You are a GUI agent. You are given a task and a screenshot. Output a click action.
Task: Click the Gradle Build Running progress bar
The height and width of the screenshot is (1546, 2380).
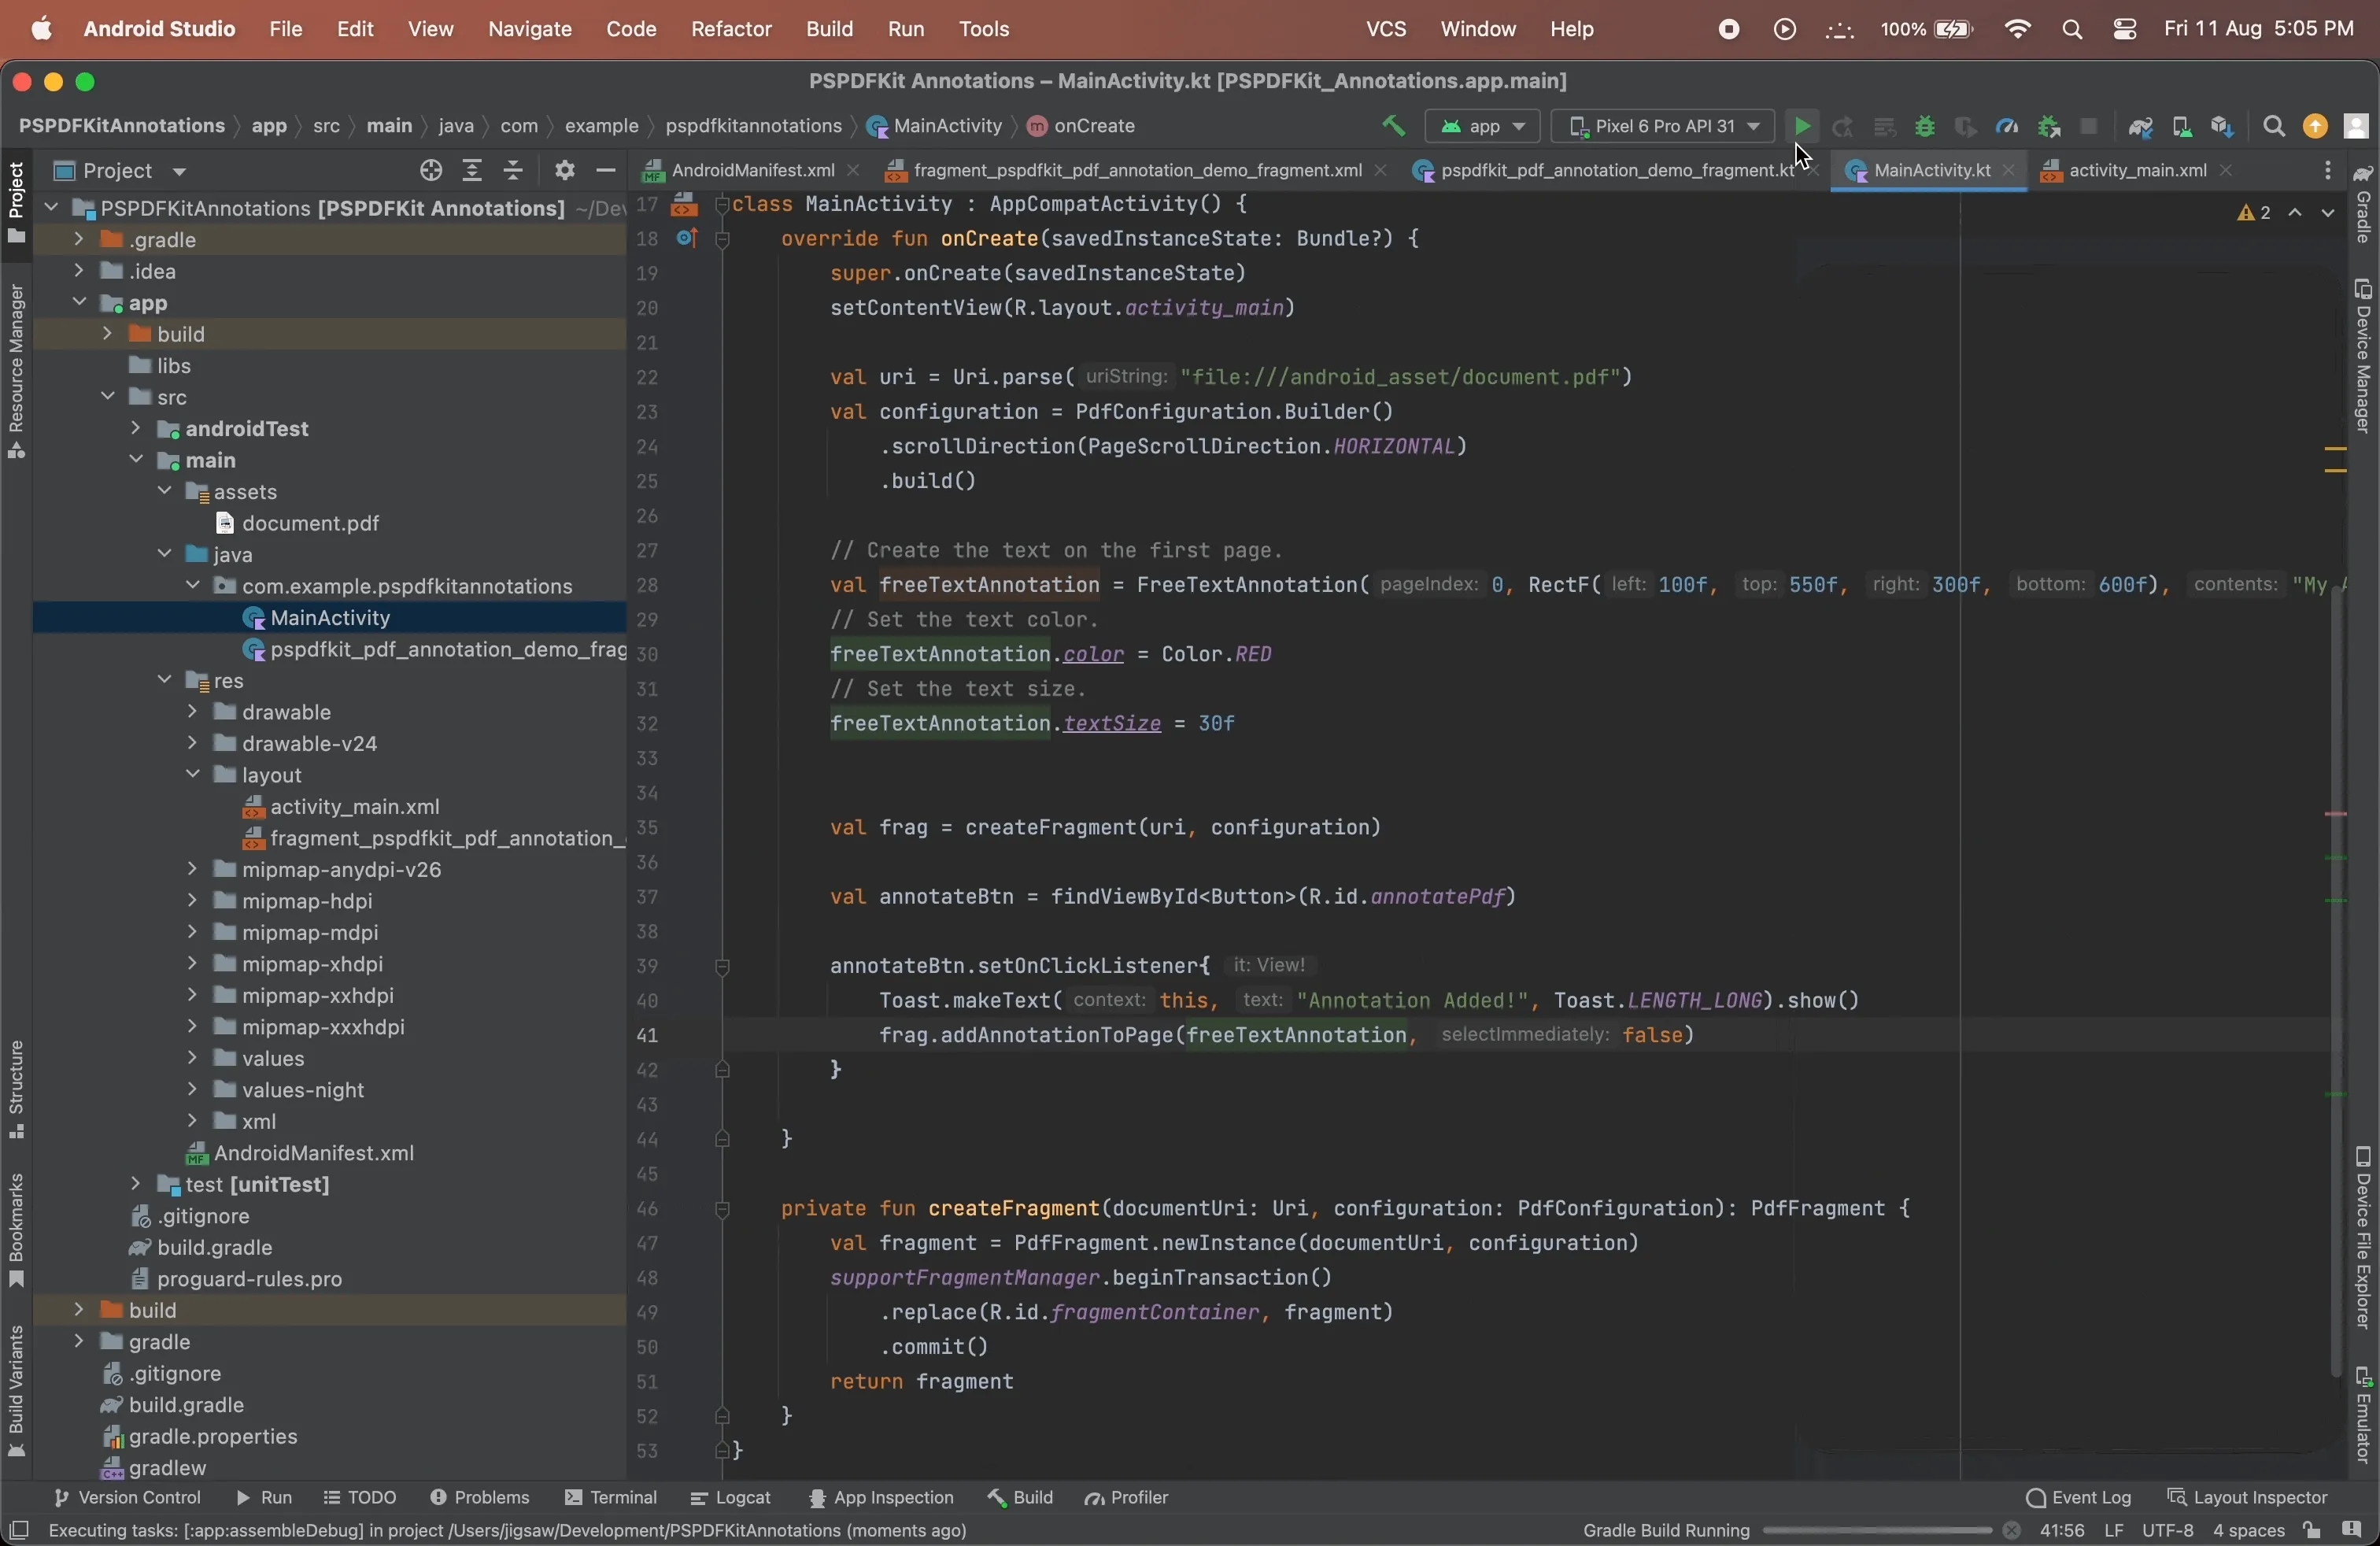(x=1876, y=1531)
